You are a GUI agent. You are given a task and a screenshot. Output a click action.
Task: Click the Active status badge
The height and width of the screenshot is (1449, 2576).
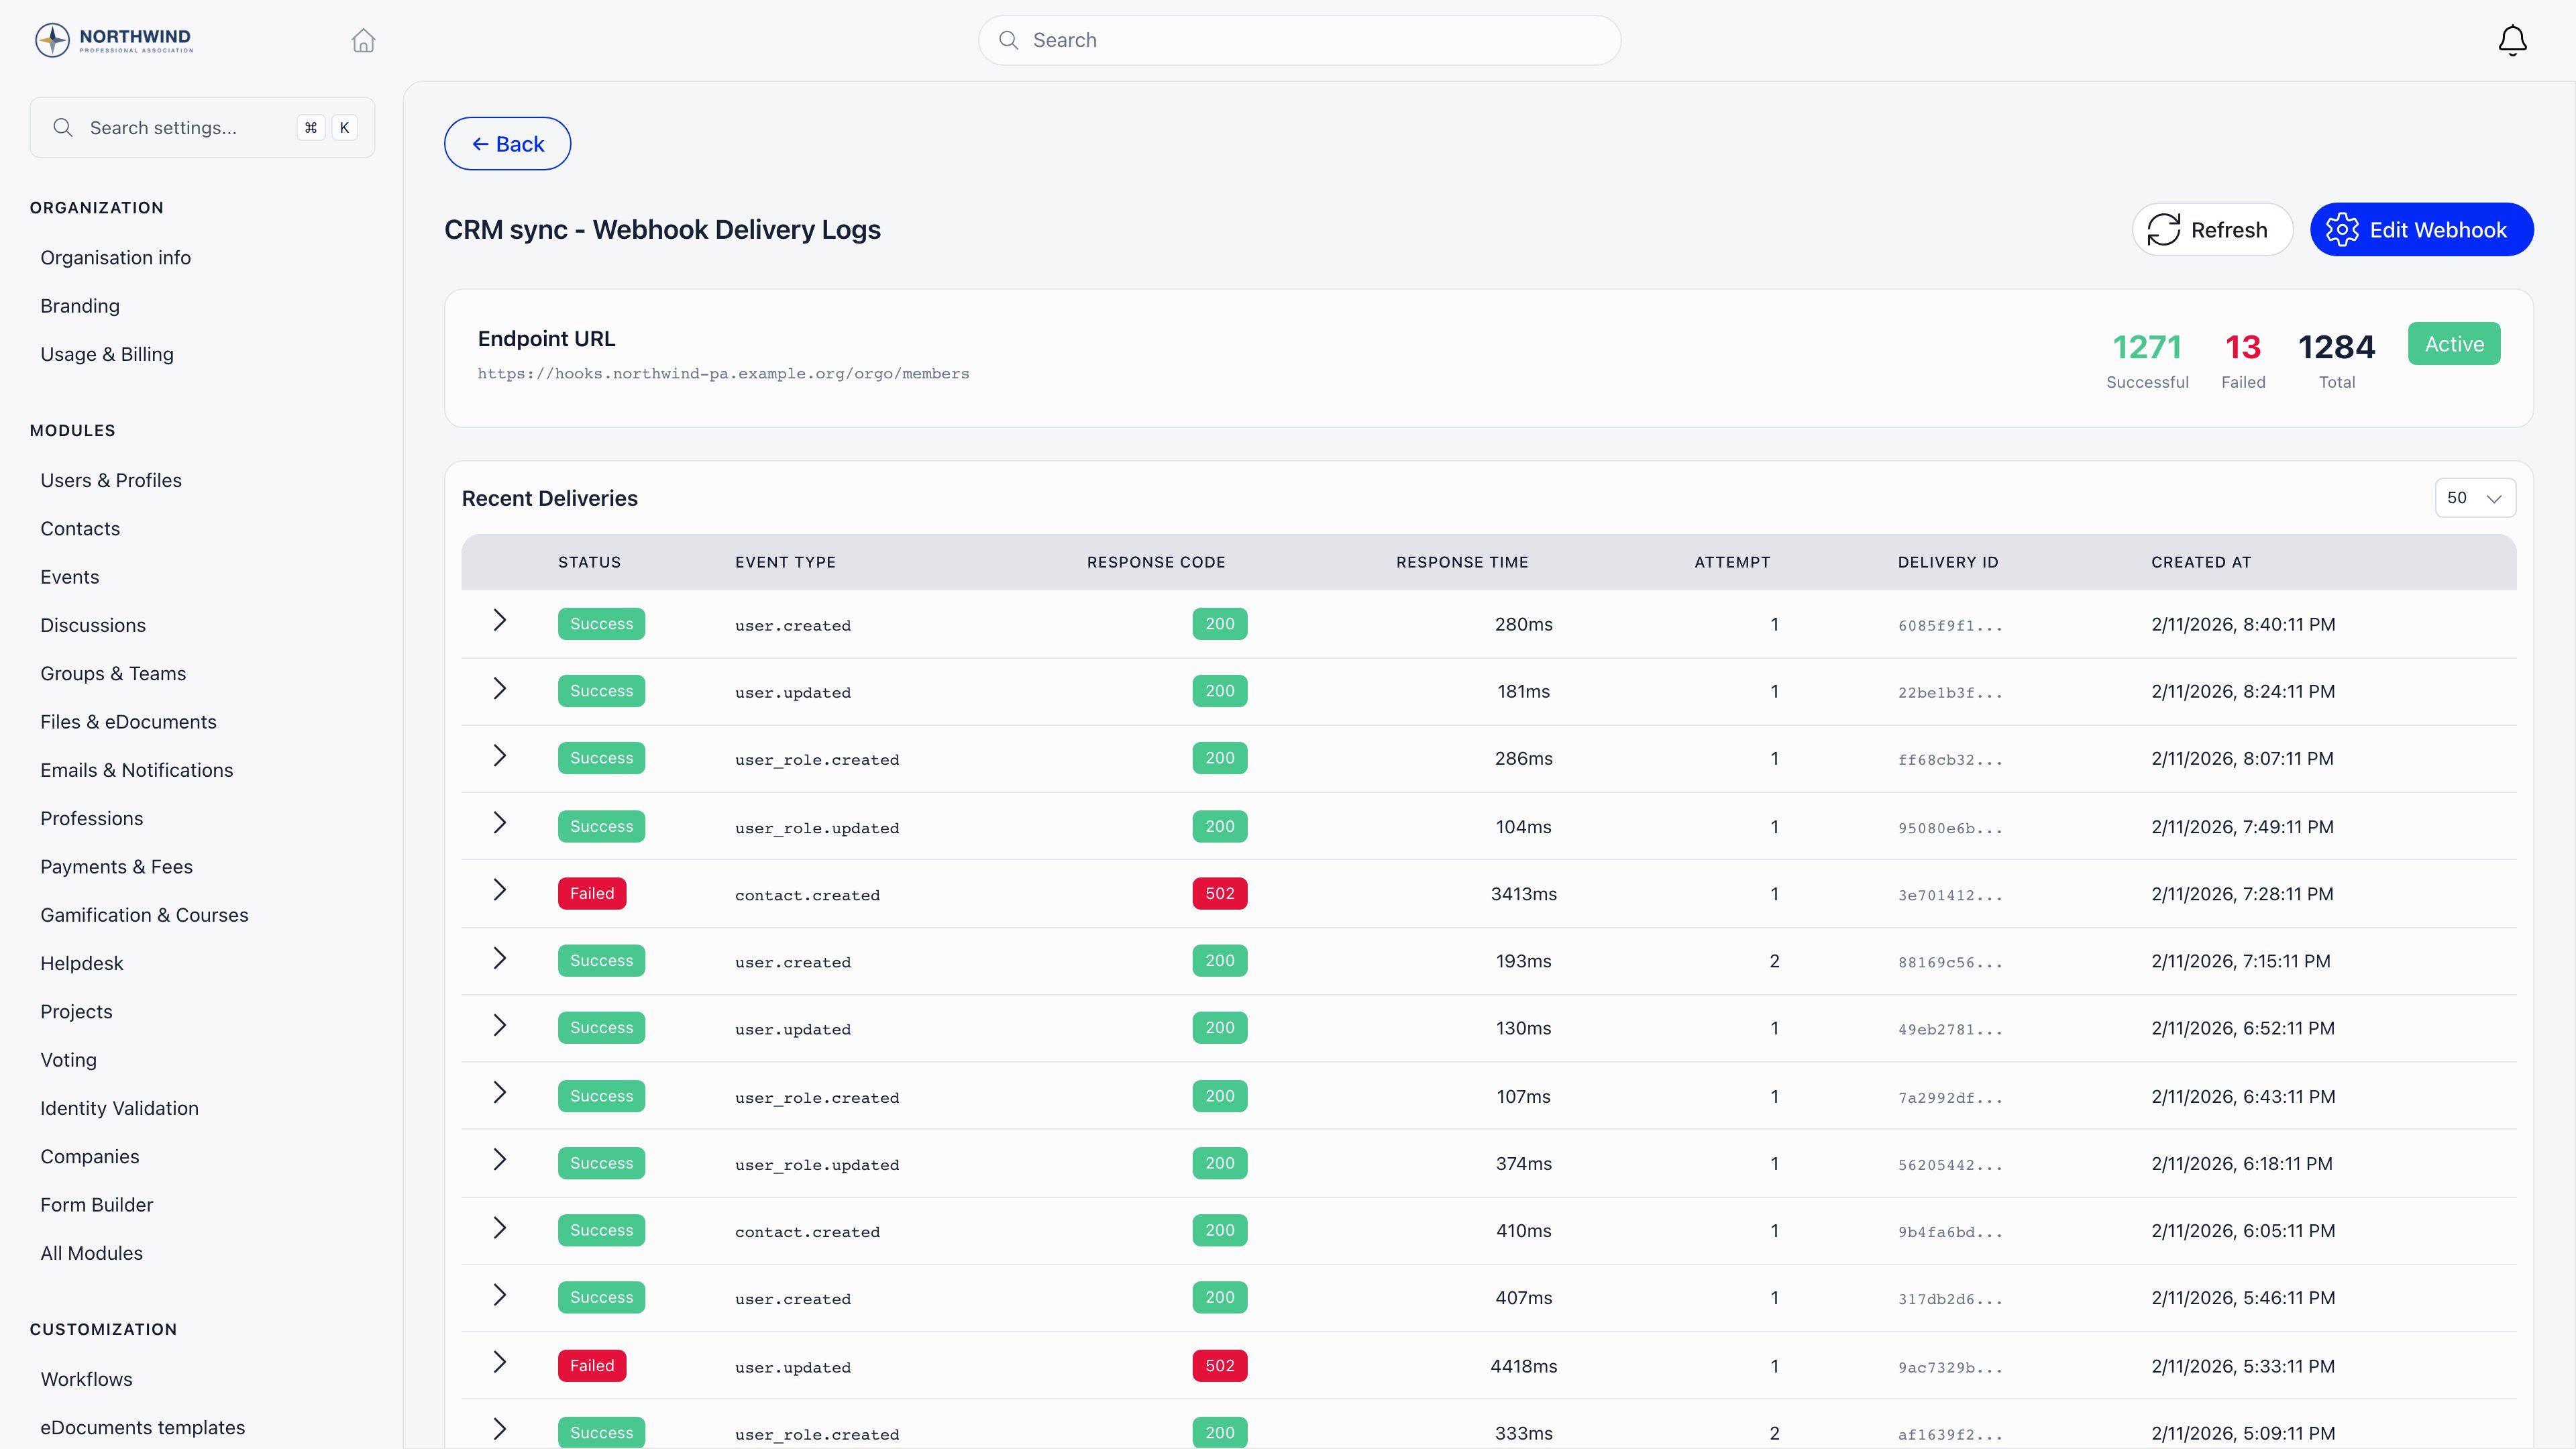coord(2454,344)
